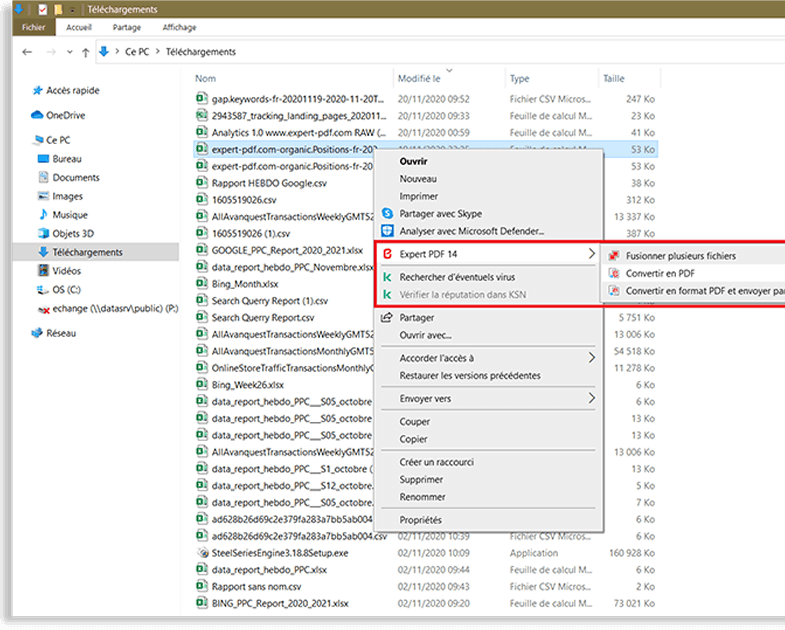Click the Accès rapide star icon
The height and width of the screenshot is (630, 785).
tap(38, 91)
